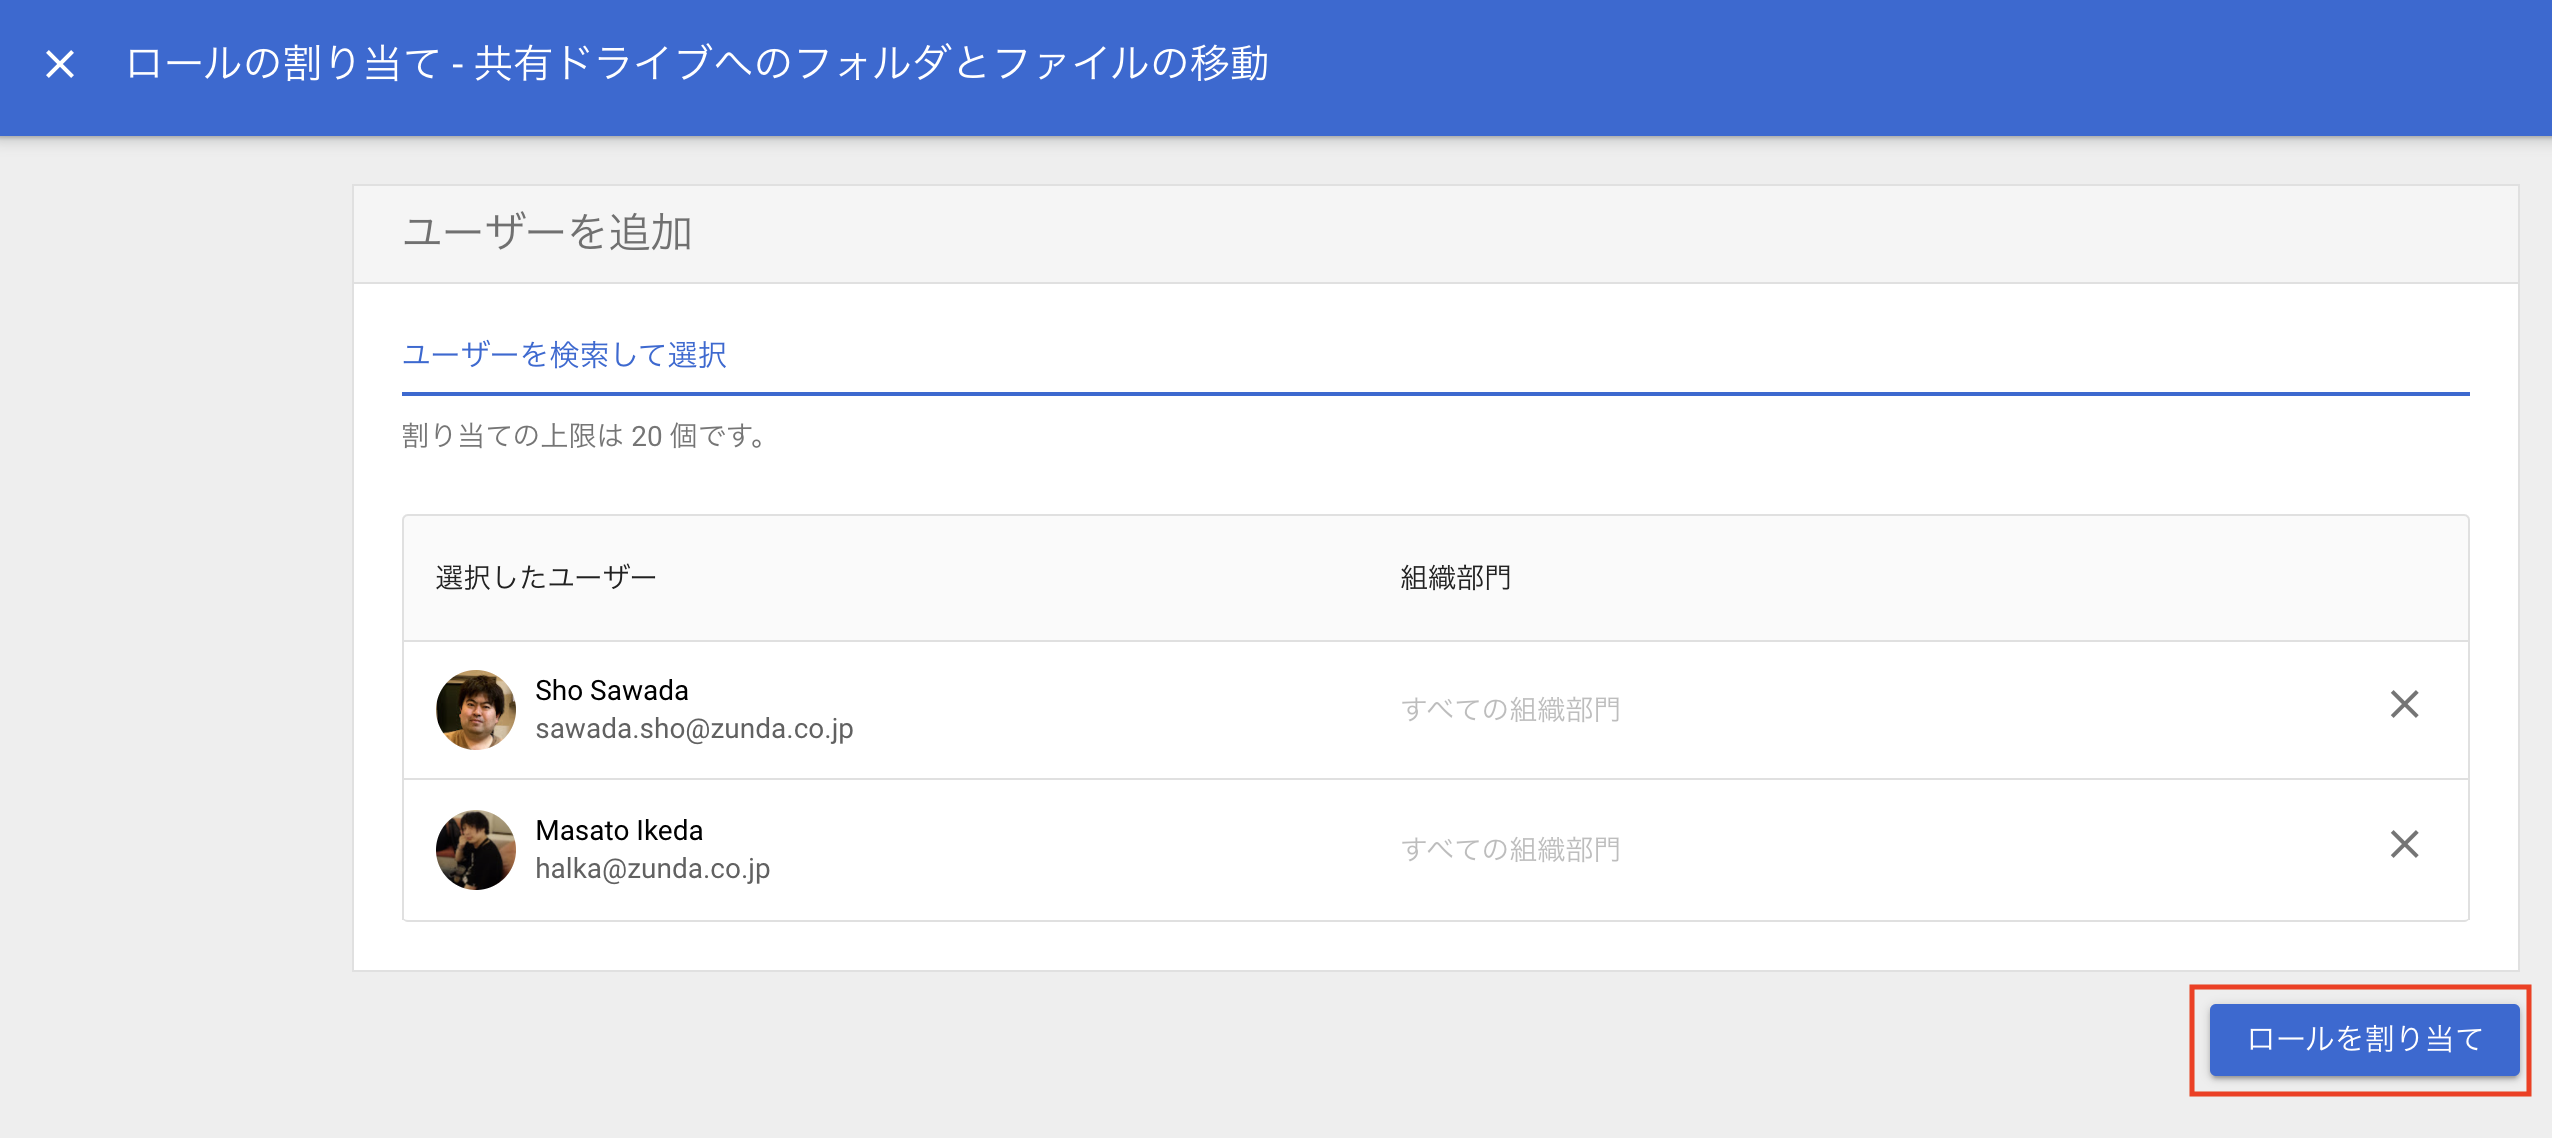Click the 組織部門 column header
2552x1138 pixels.
click(1455, 578)
